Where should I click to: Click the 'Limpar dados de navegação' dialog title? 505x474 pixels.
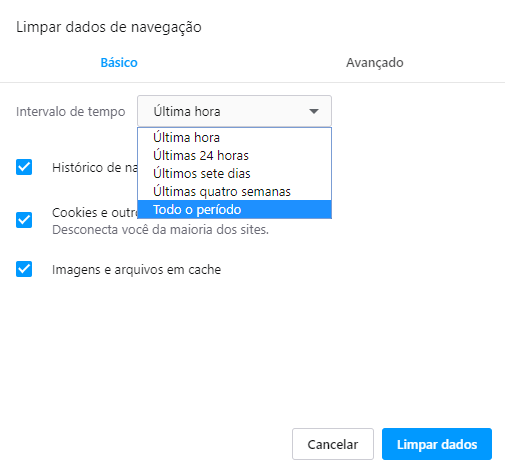tap(109, 27)
